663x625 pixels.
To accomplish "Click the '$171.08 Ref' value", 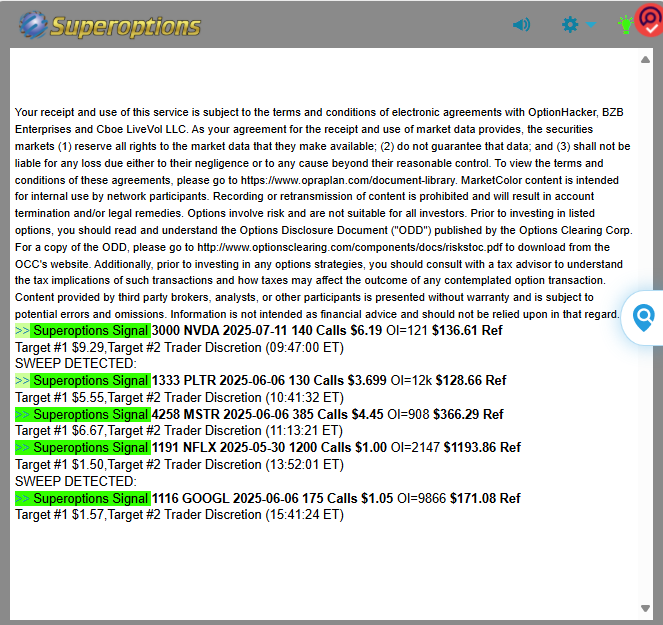I will point(485,498).
